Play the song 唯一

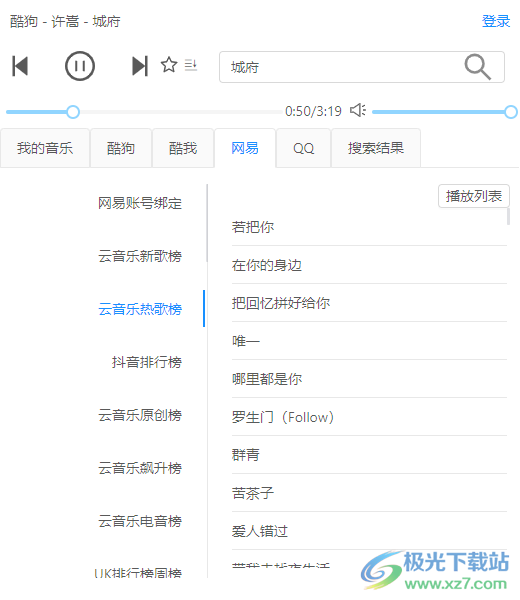tap(369, 341)
